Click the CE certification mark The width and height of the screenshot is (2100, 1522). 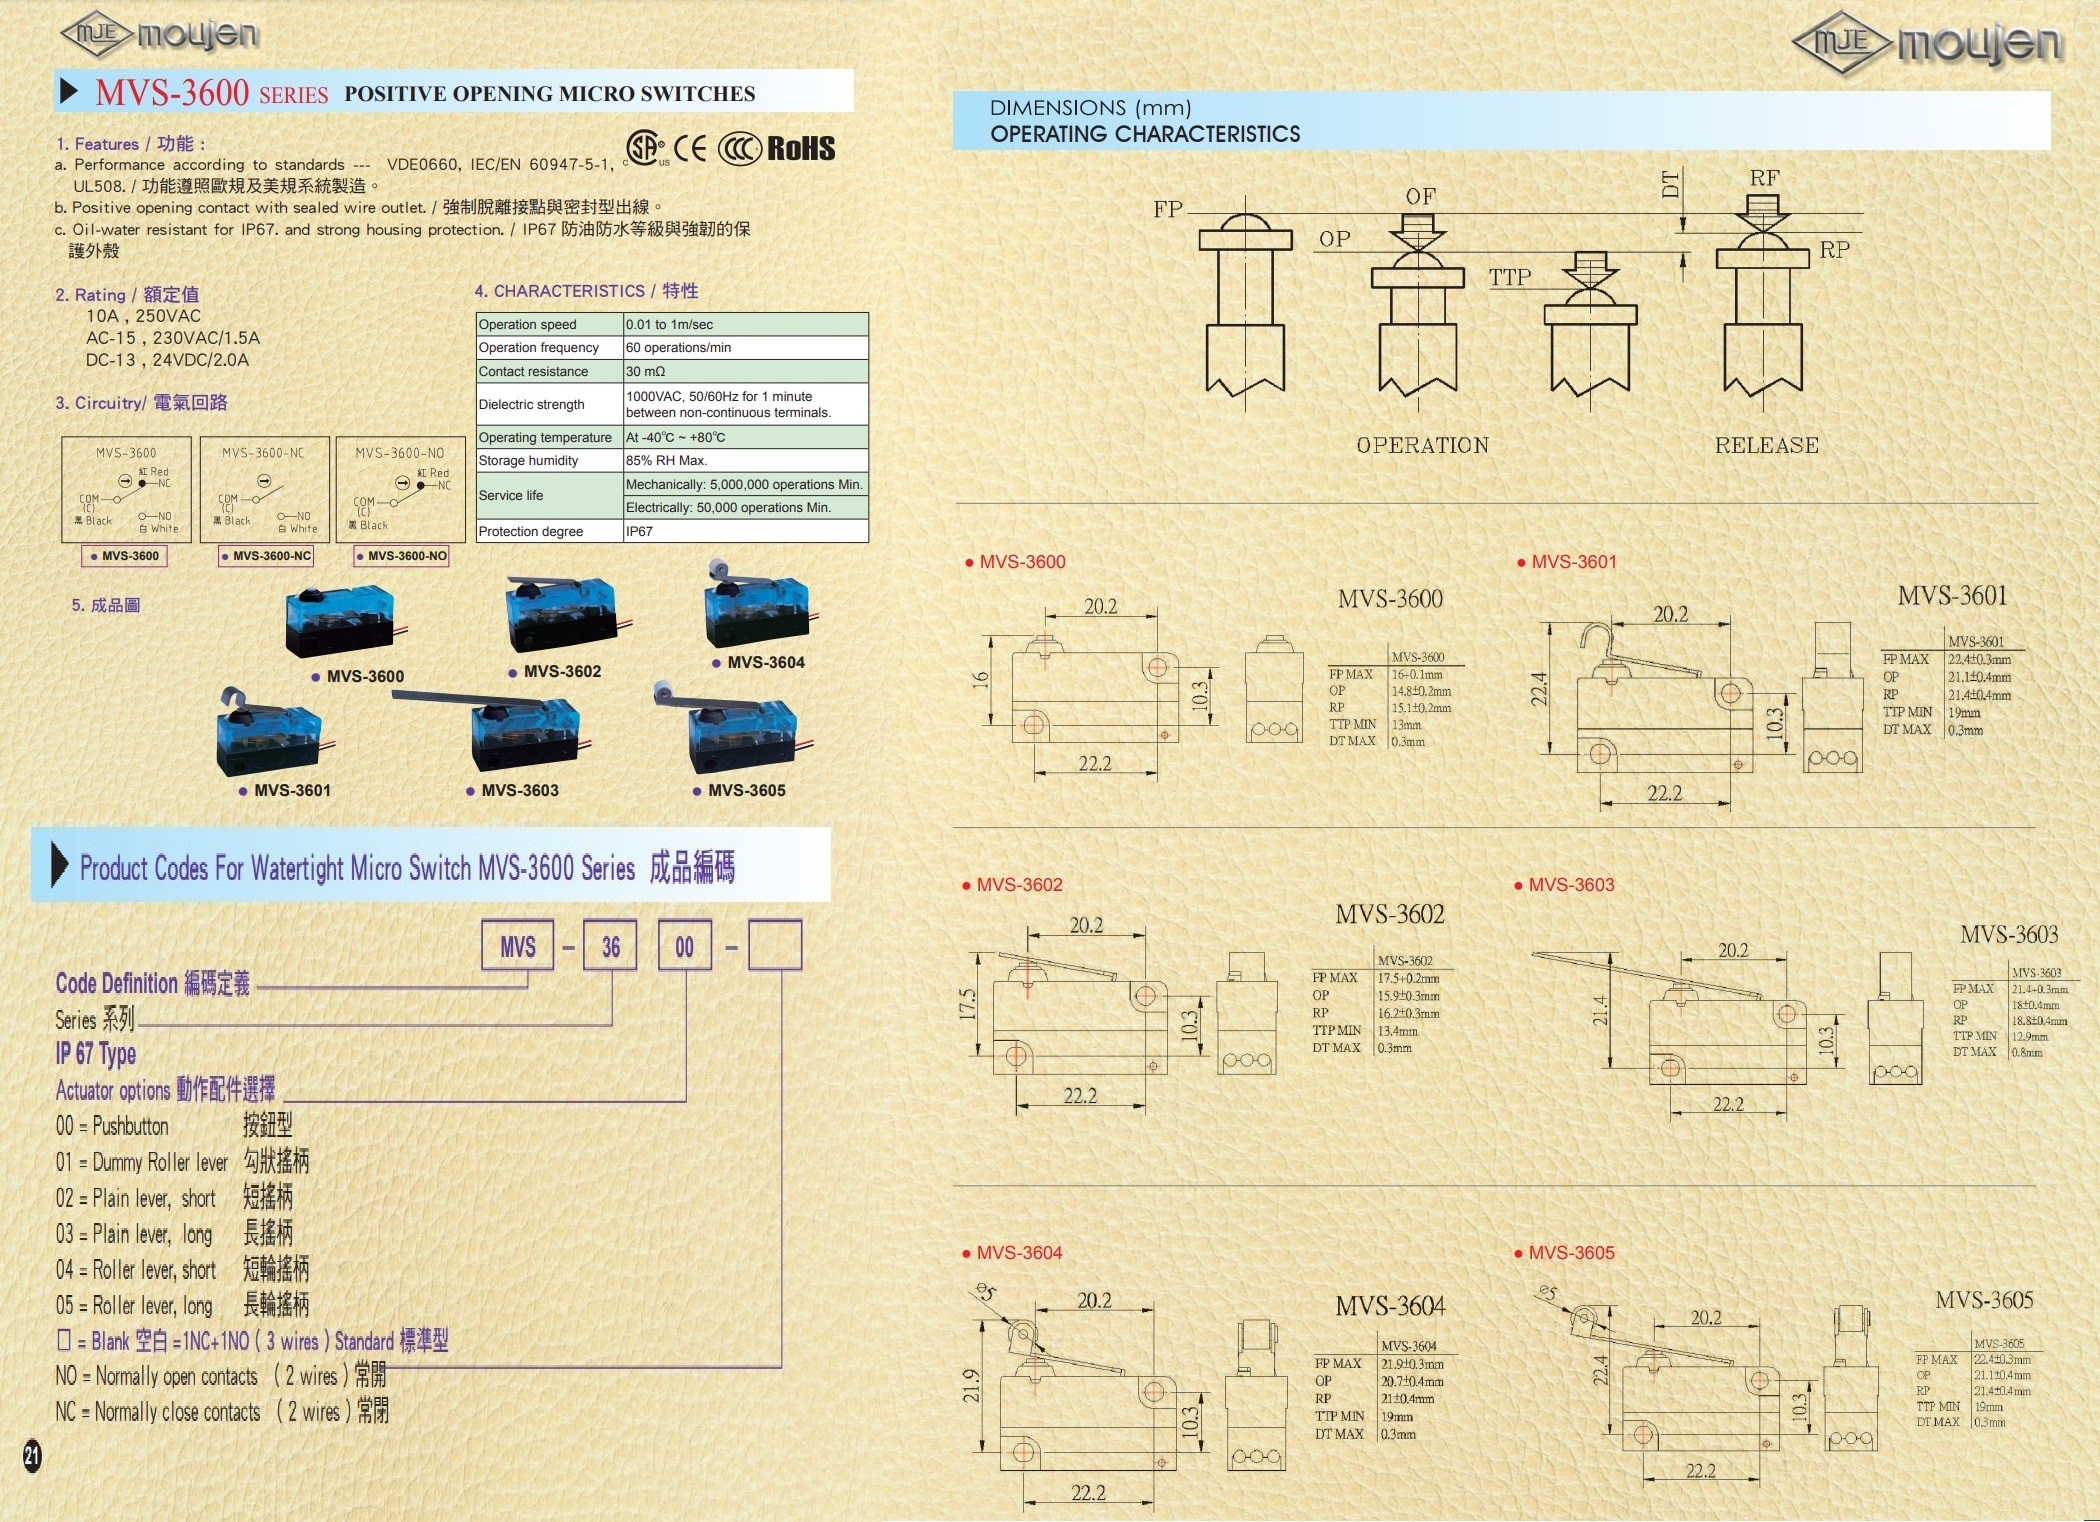pos(690,148)
